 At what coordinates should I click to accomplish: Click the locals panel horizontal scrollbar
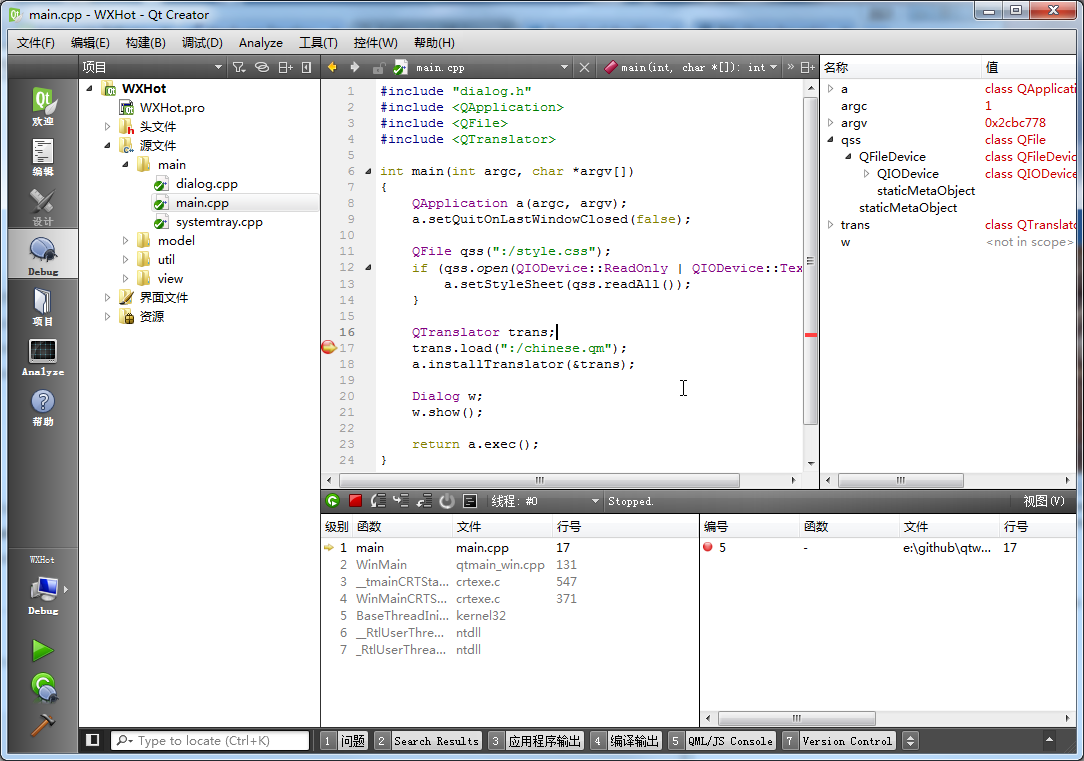(x=900, y=480)
